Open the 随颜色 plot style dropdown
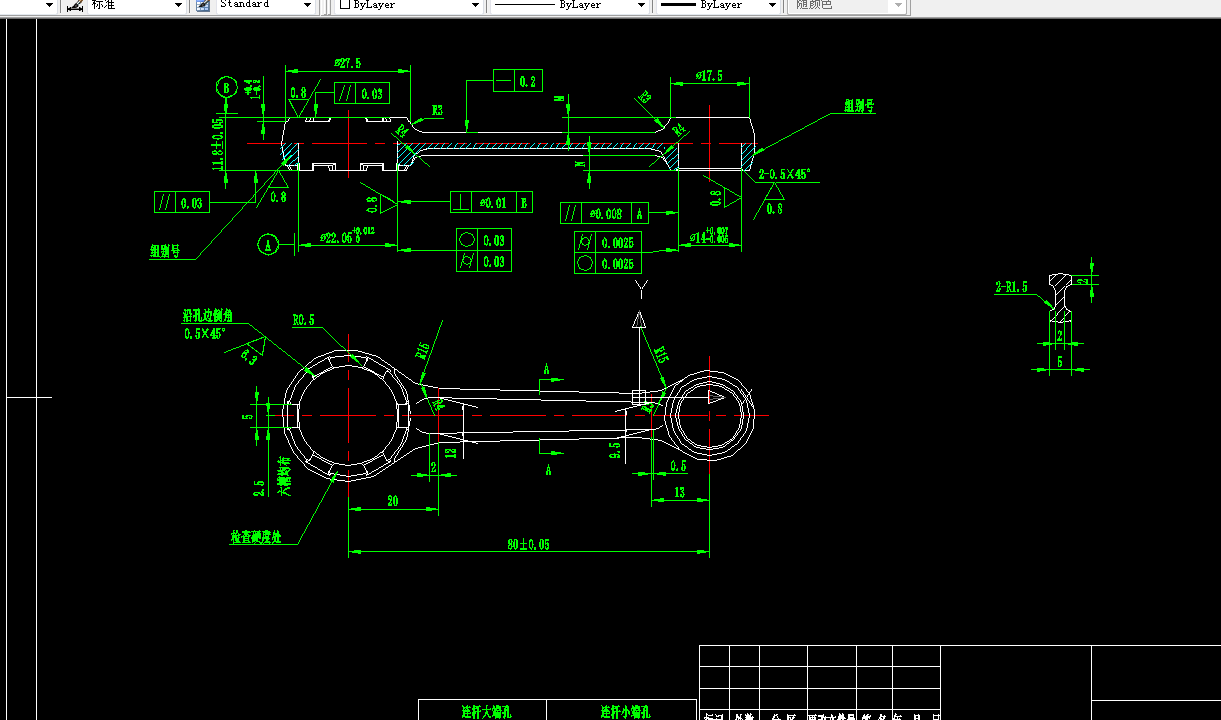This screenshot has width=1221, height=720. [898, 5]
